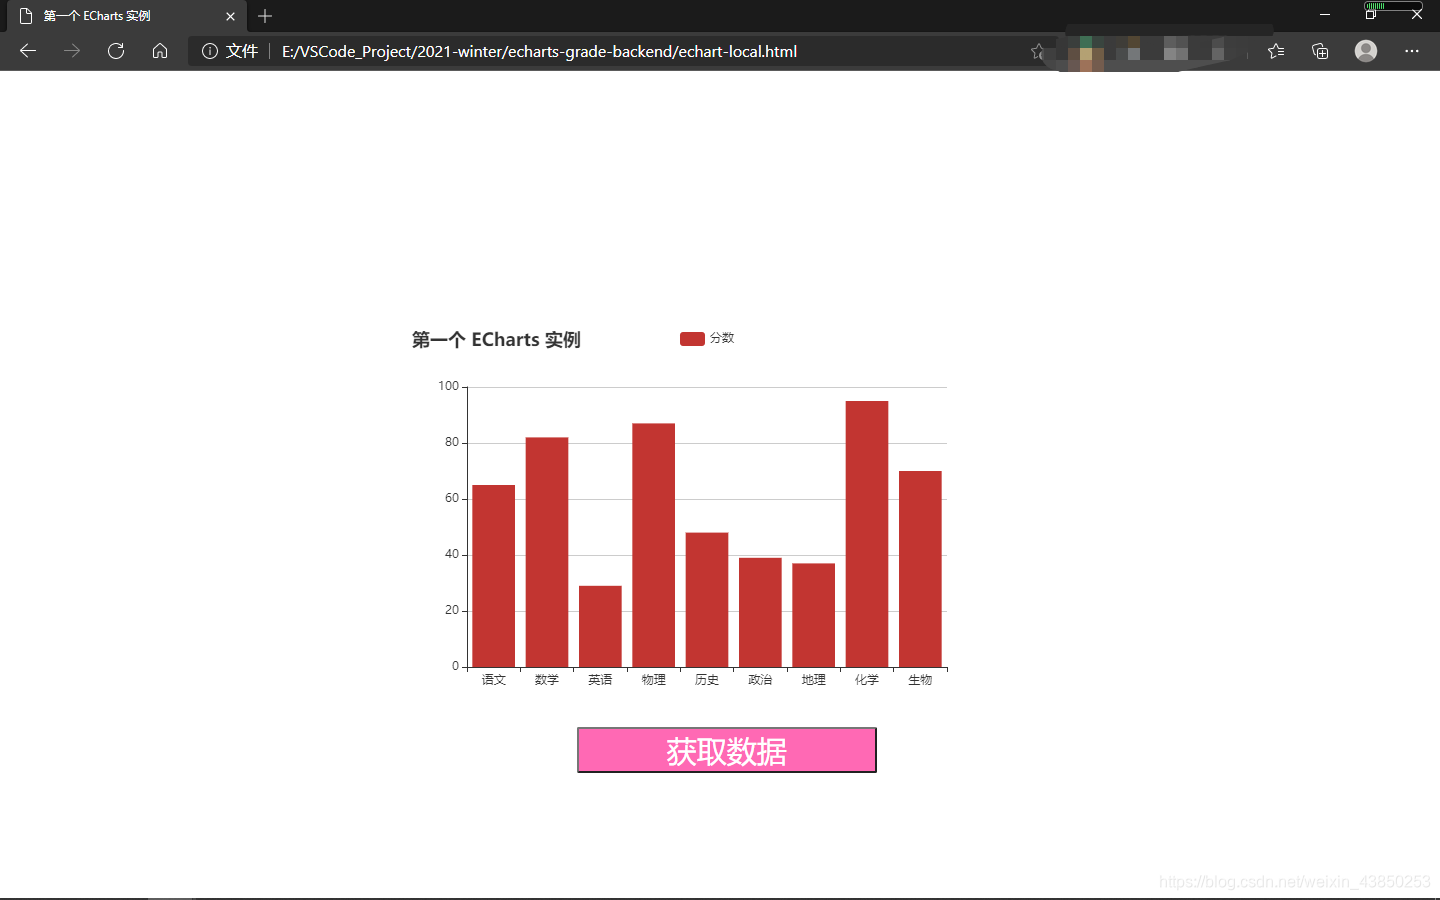This screenshot has height=900, width=1440.
Task: Open the browser home page
Action: (160, 51)
